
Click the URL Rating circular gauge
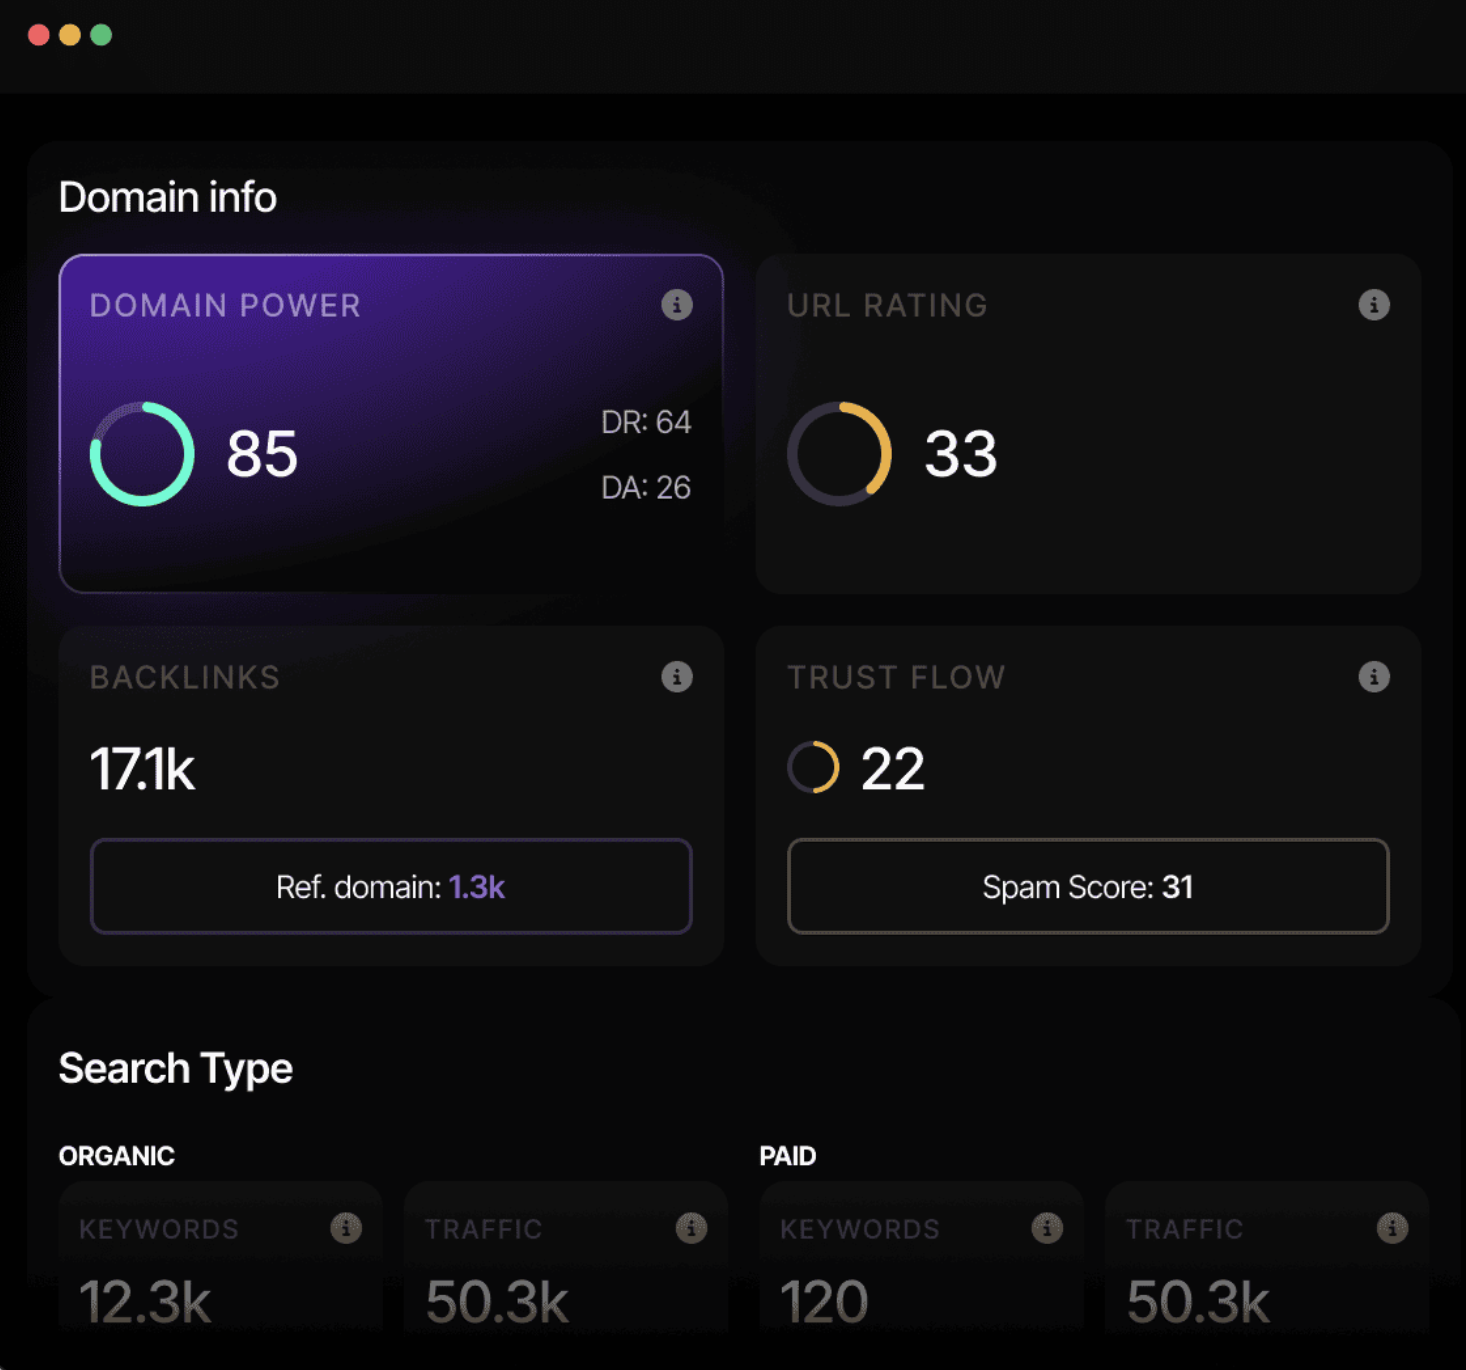coord(839,454)
